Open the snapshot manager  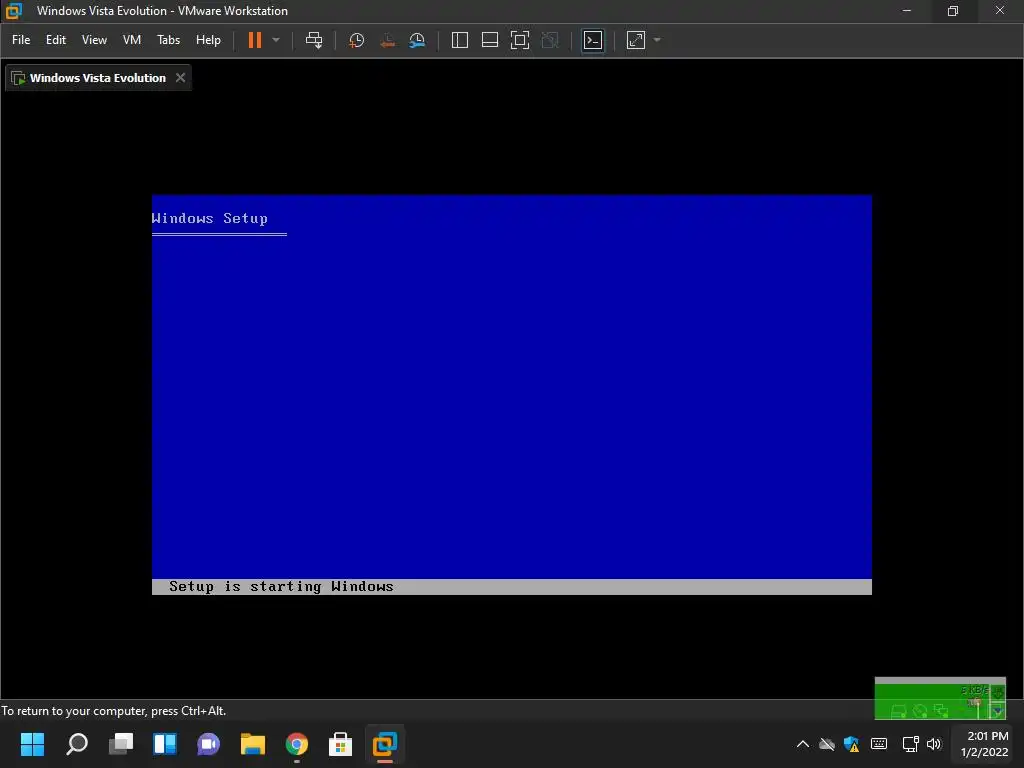coord(417,40)
